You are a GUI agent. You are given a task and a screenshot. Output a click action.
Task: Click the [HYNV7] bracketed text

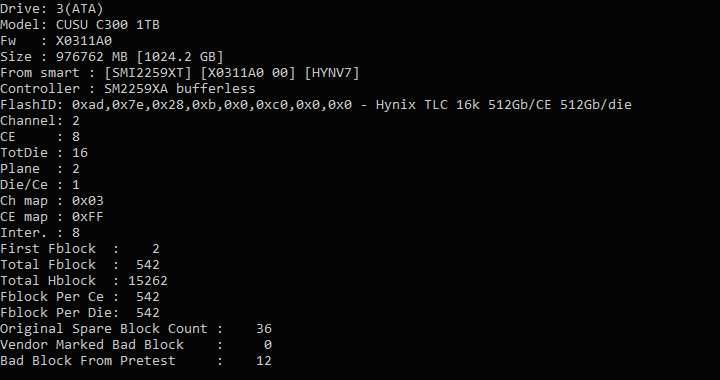click(x=332, y=73)
